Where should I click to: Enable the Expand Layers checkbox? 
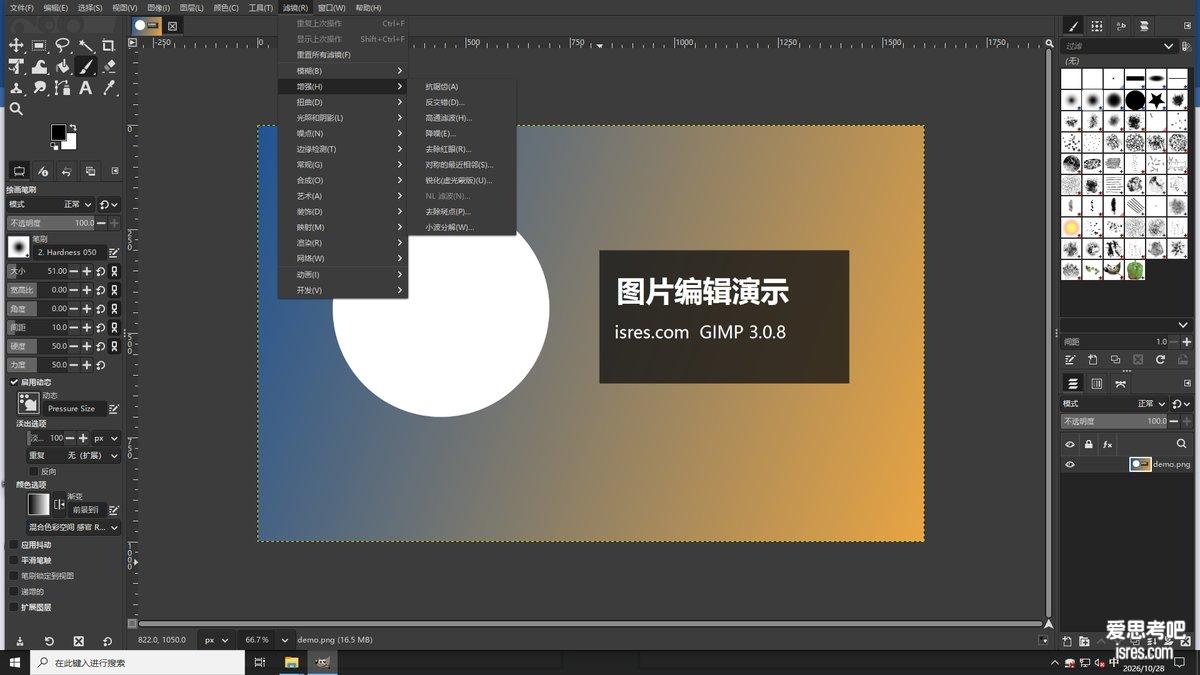pyautogui.click(x=14, y=607)
